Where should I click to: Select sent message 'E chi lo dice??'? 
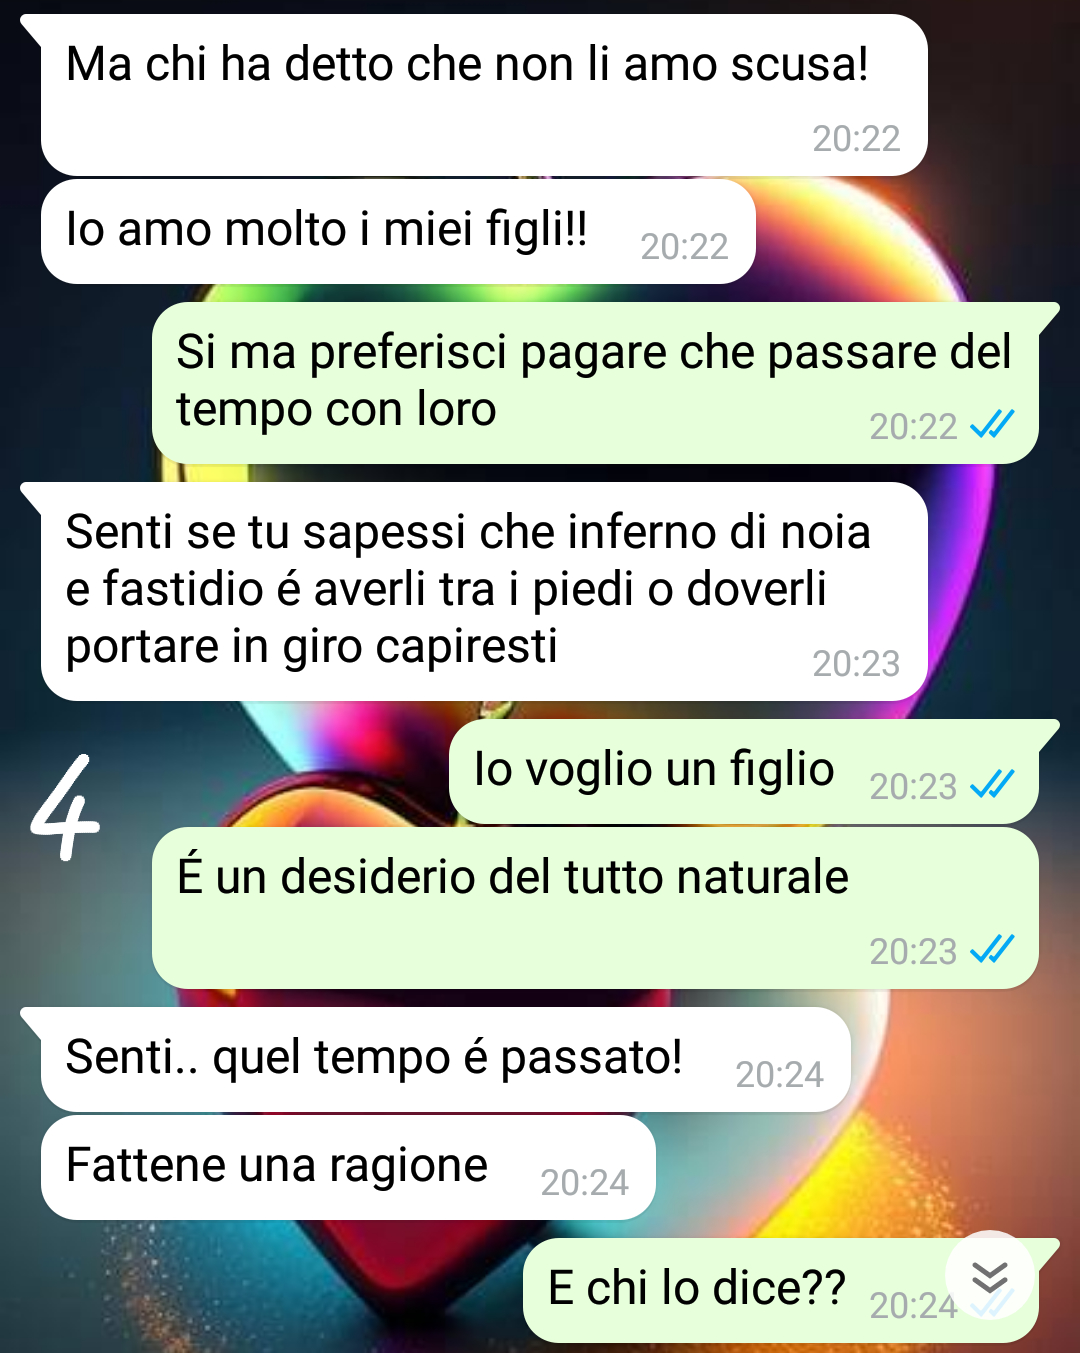[780, 1291]
